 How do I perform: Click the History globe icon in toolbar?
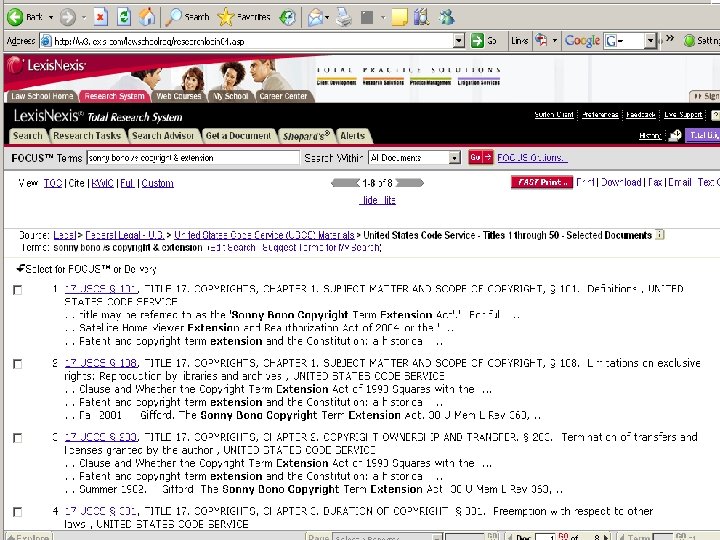click(287, 17)
